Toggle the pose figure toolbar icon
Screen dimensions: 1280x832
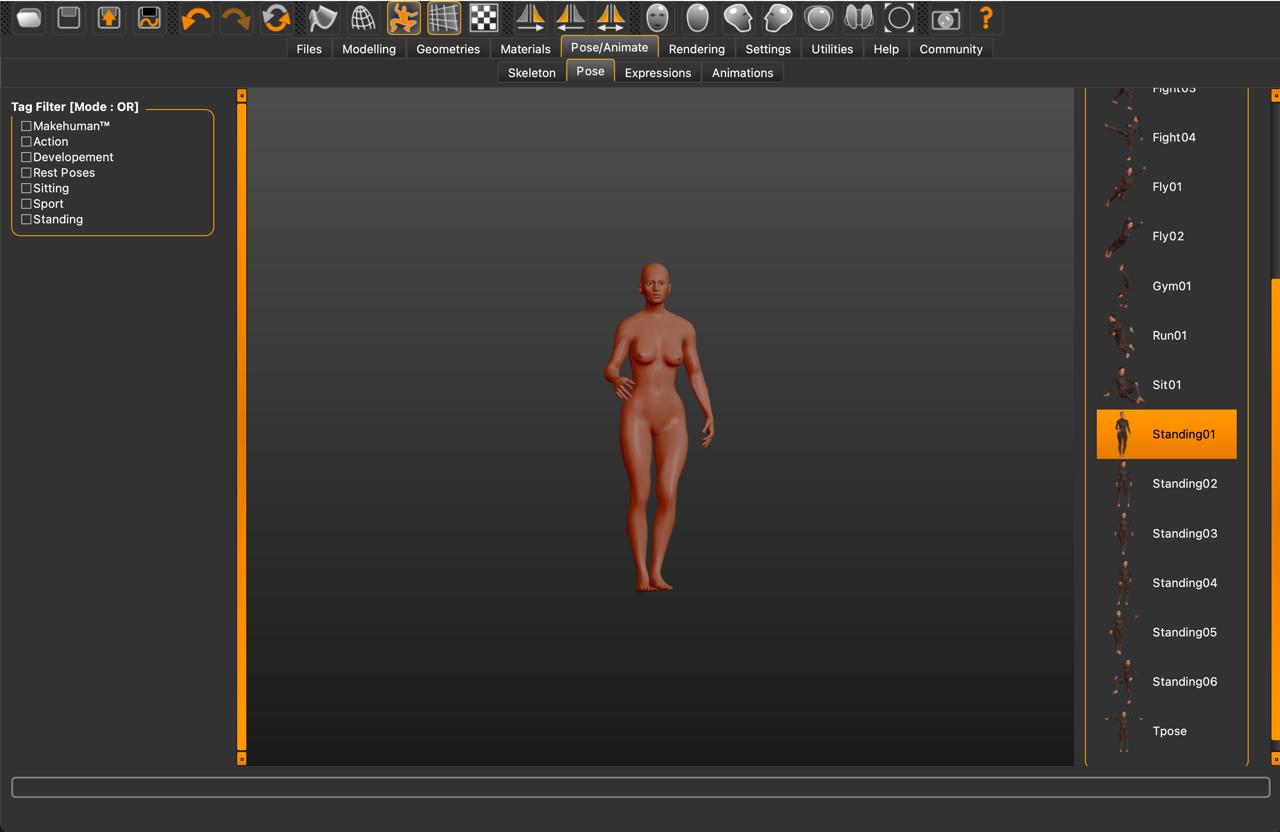[404, 18]
